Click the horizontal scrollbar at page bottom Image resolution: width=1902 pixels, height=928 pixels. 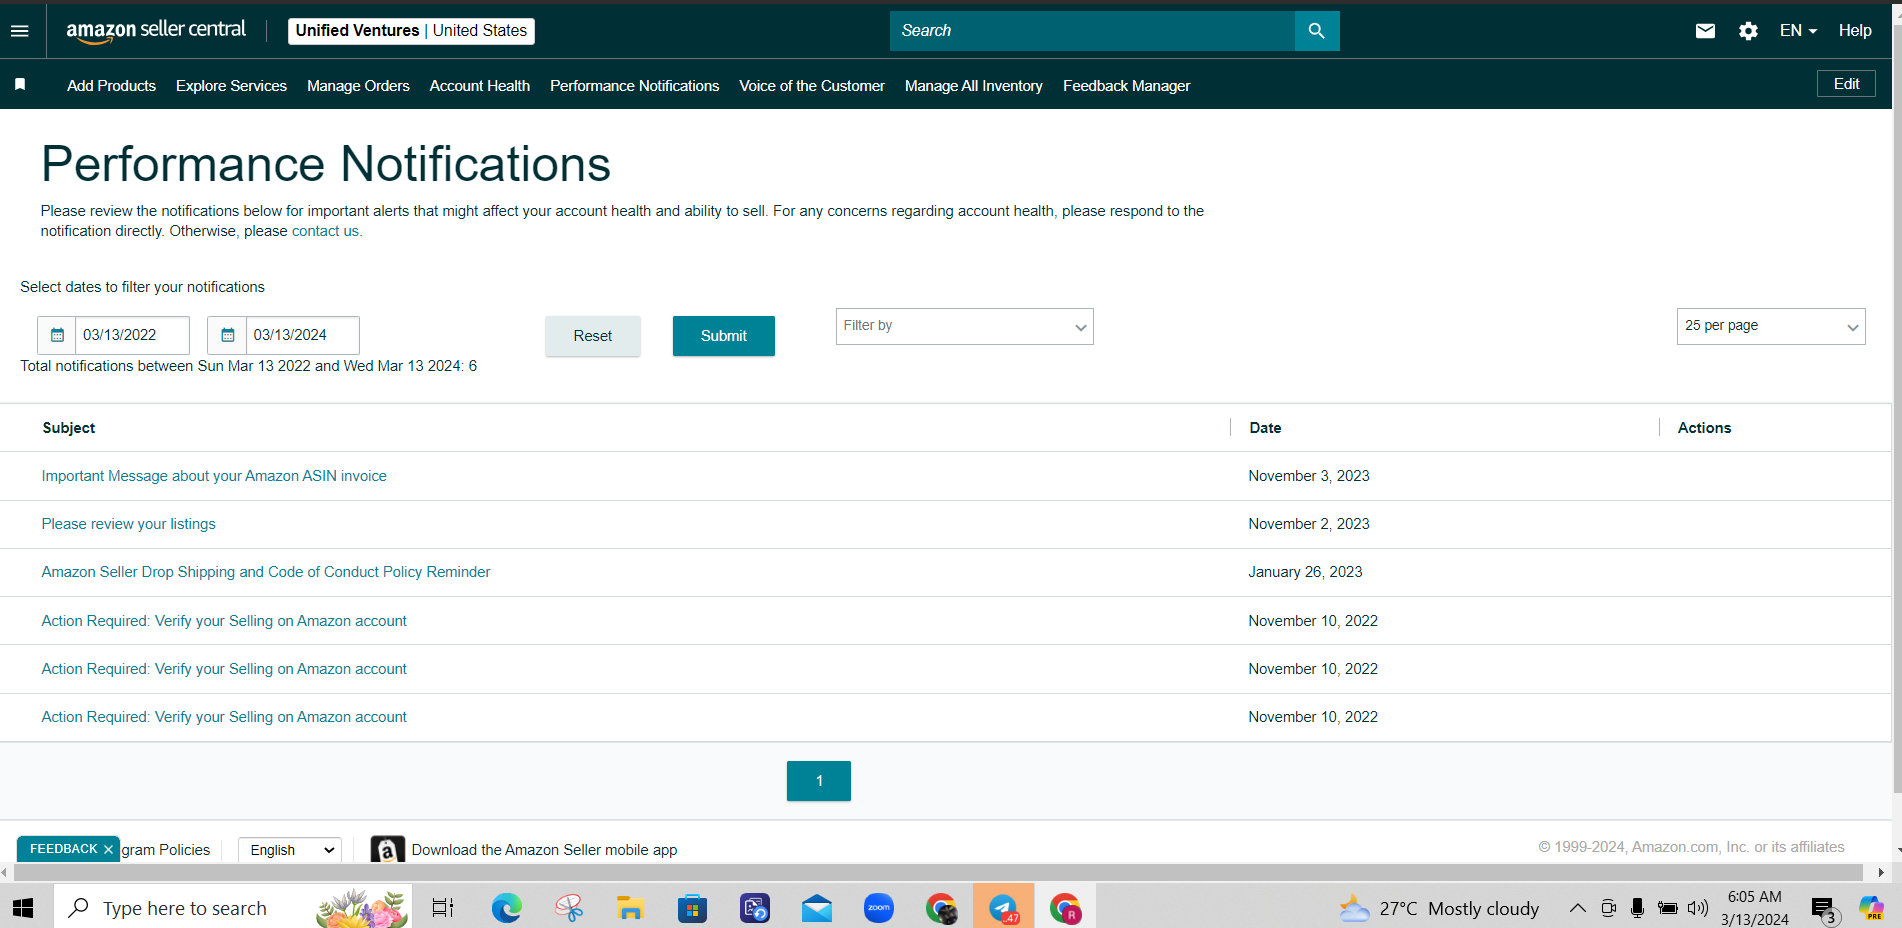pyautogui.click(x=940, y=873)
